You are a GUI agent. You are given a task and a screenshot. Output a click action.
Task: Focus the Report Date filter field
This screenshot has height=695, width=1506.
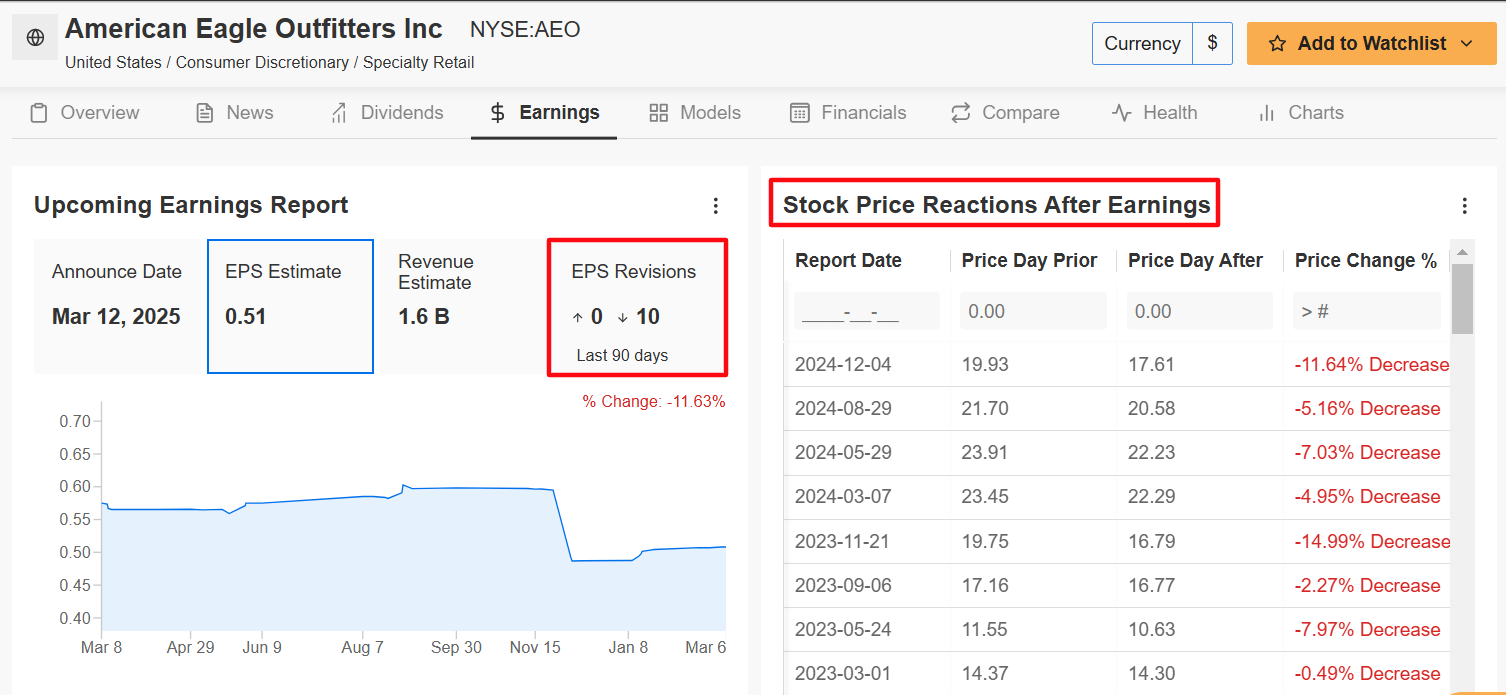point(867,311)
